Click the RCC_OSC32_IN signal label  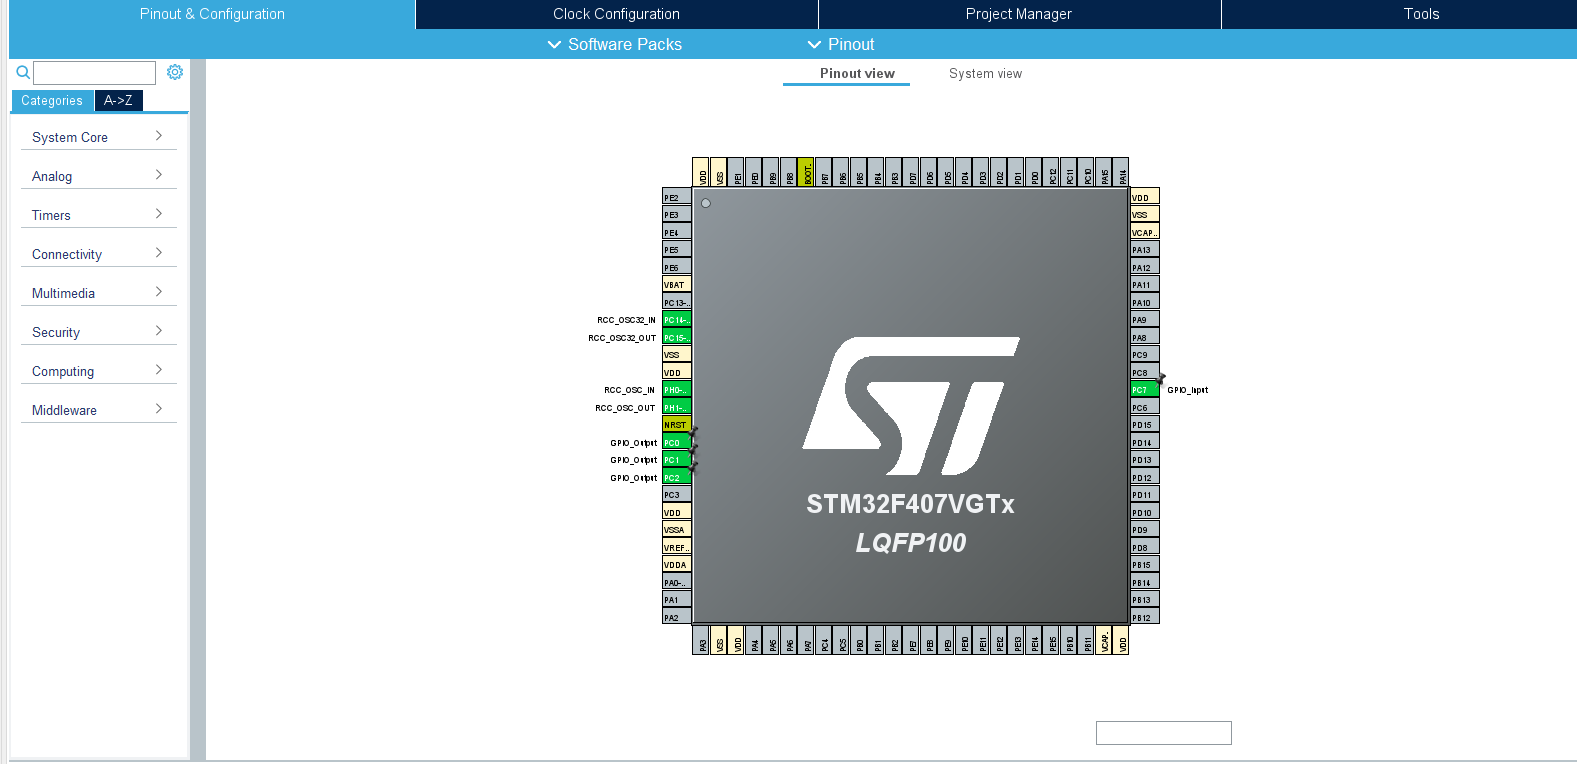click(627, 320)
